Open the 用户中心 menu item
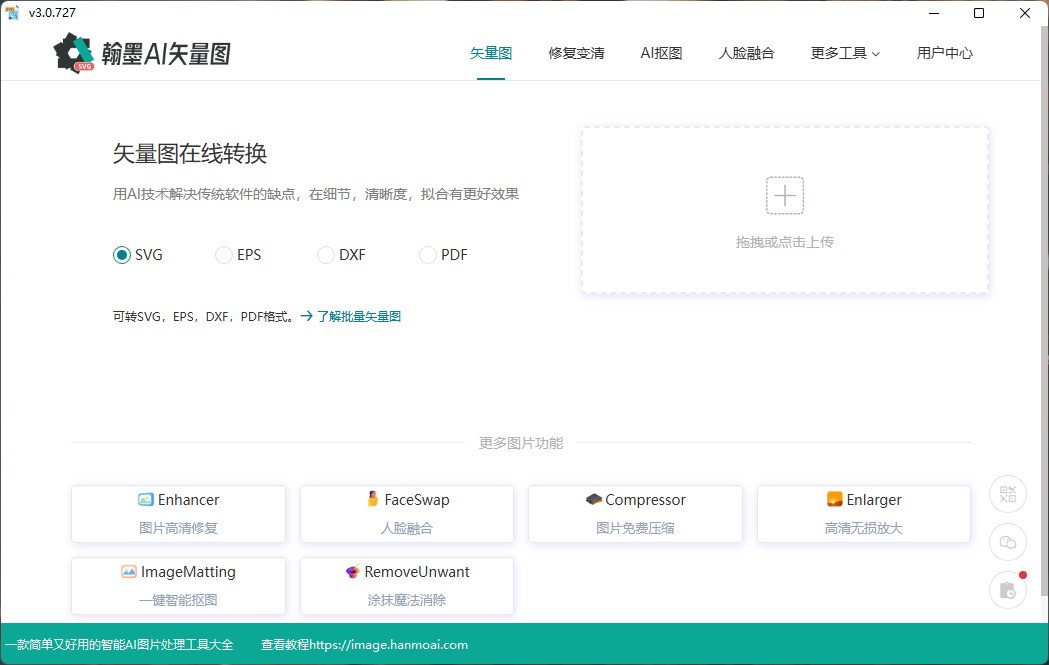The height and width of the screenshot is (665, 1049). click(944, 53)
